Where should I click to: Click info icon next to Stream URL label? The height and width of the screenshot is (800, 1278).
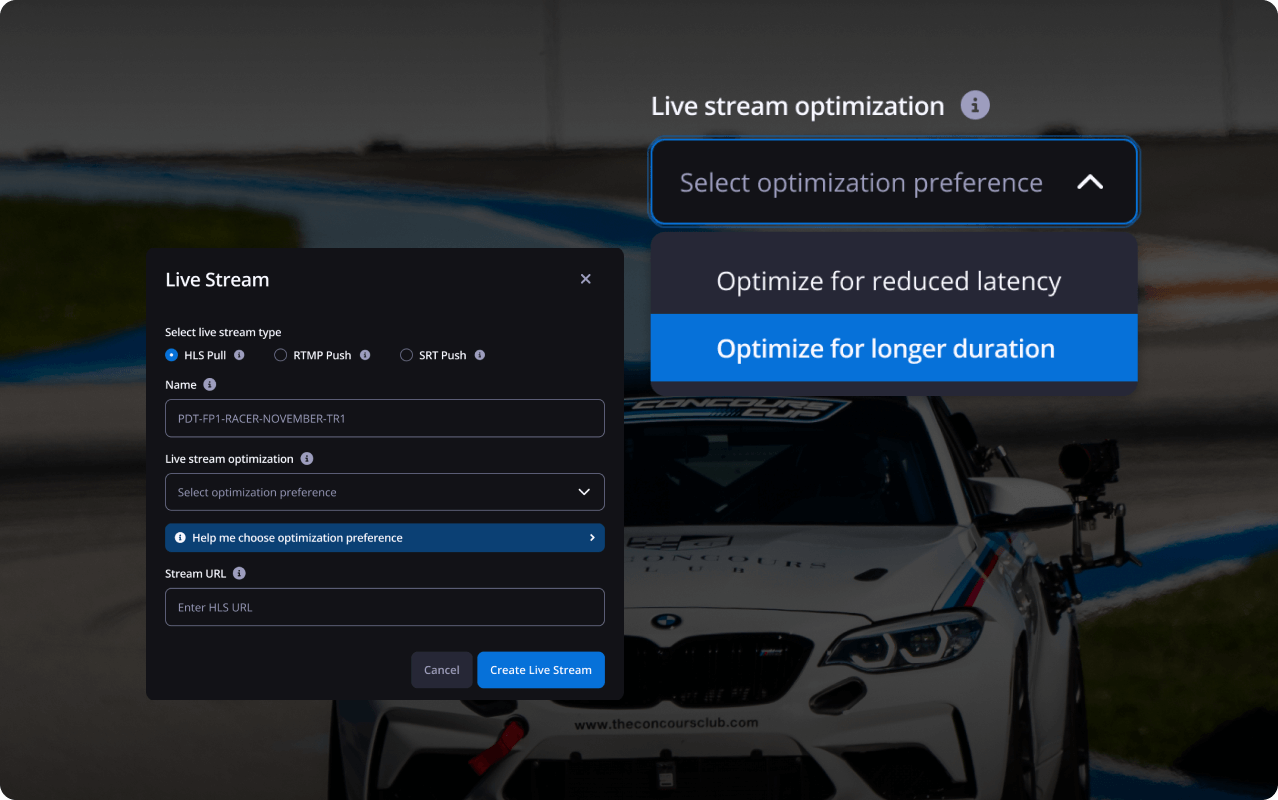(239, 574)
